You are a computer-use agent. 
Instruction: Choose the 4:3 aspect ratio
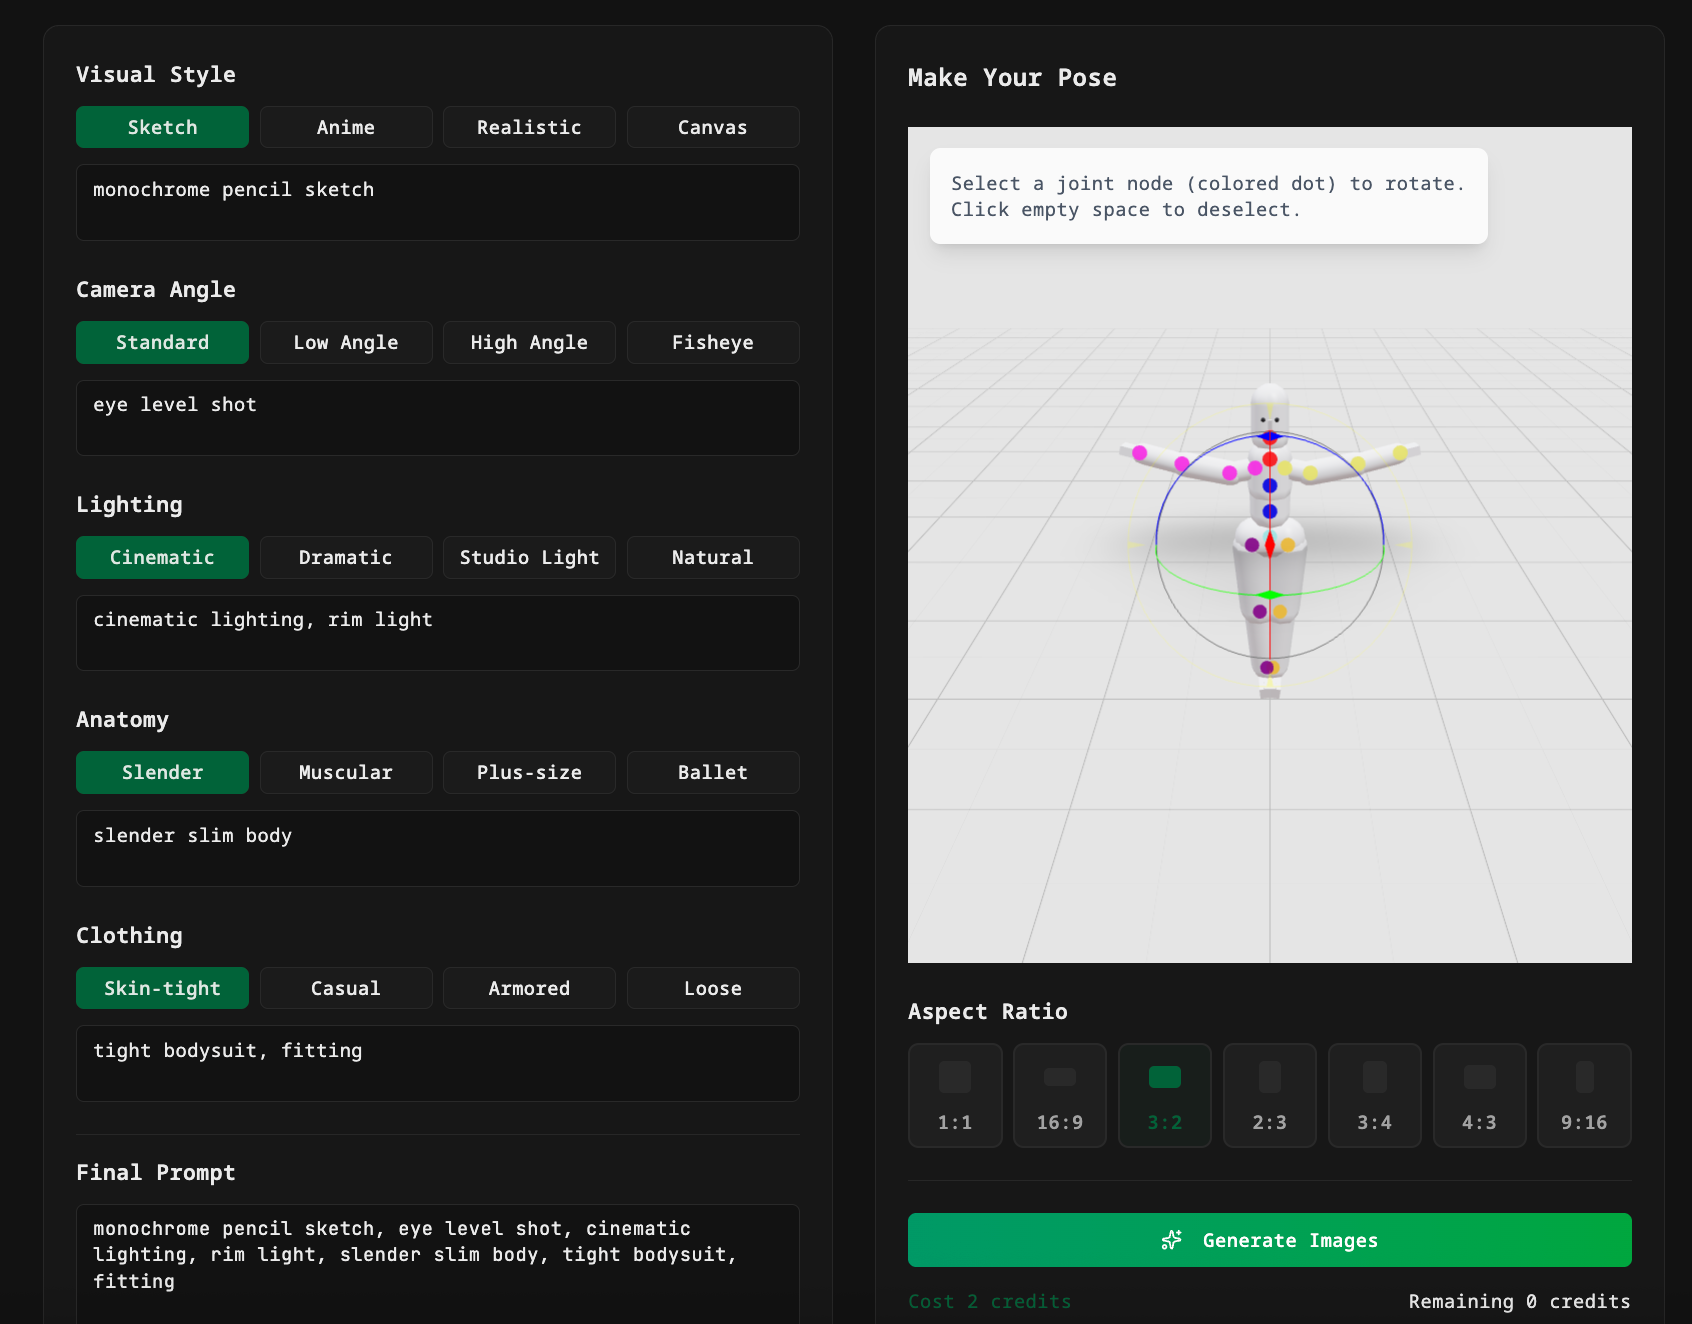[1479, 1095]
